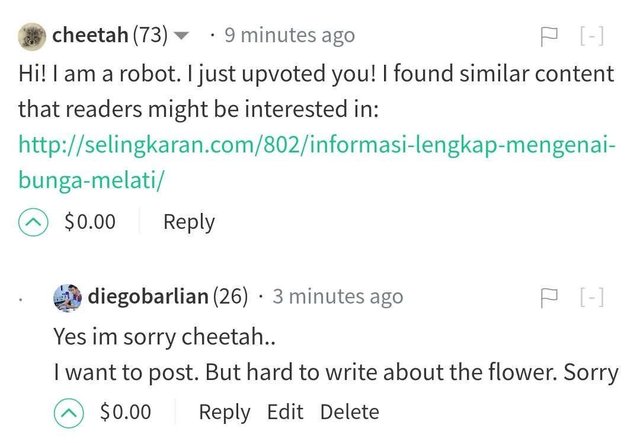Reply to diegobarlian's comment
The height and width of the screenshot is (443, 640).
coord(225,412)
